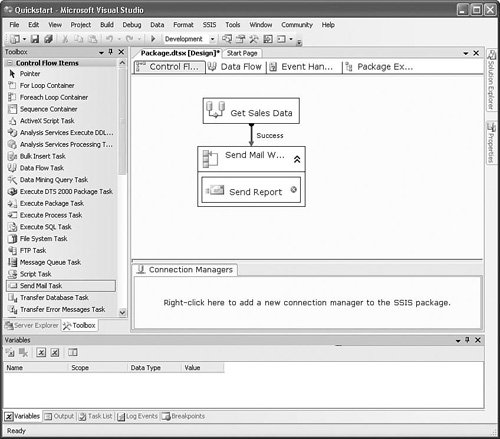500x439 pixels.
Task: Collapse the Control Flow Items group
Action: pos(10,63)
